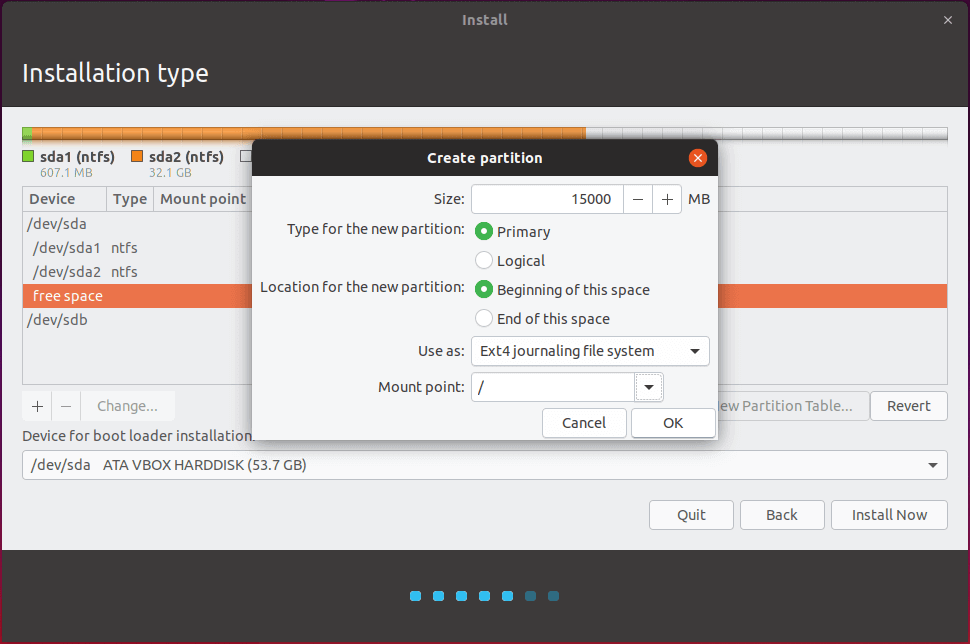
Task: Click the Revert button
Action: click(x=908, y=406)
